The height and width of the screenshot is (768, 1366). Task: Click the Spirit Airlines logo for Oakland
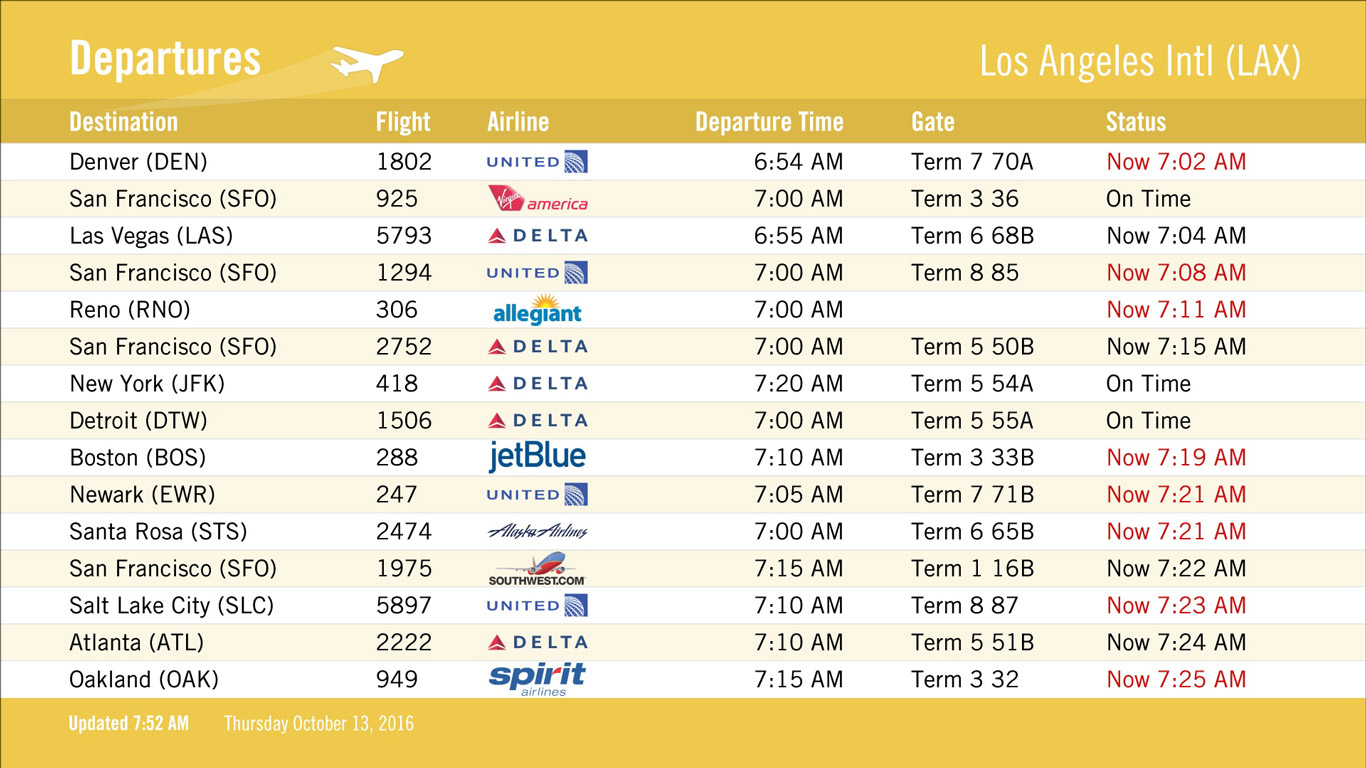pos(537,679)
